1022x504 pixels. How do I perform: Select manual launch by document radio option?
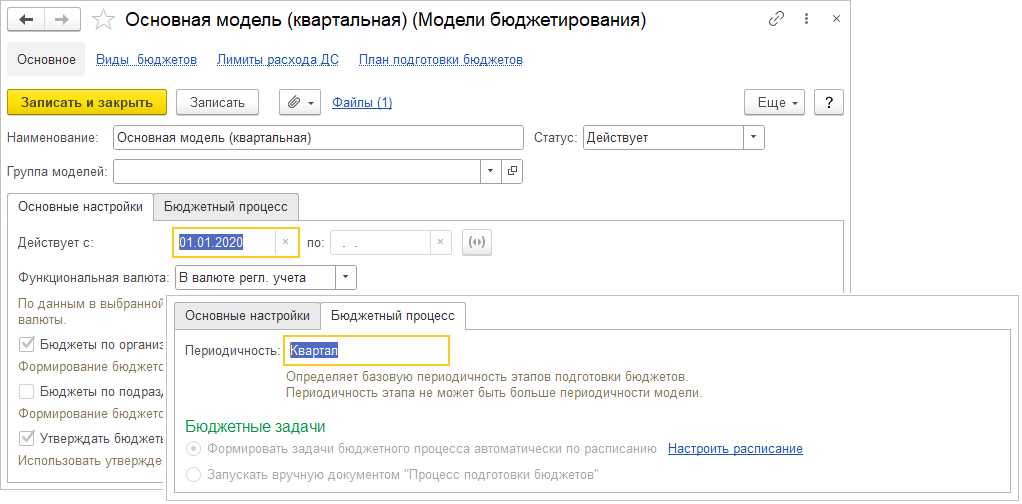coord(194,474)
